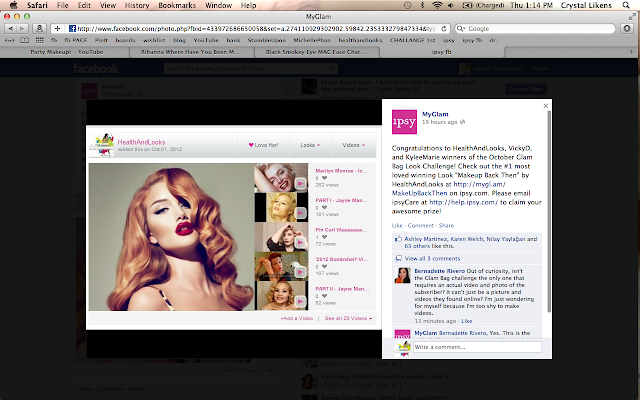Open the History menu

(x=137, y=5)
